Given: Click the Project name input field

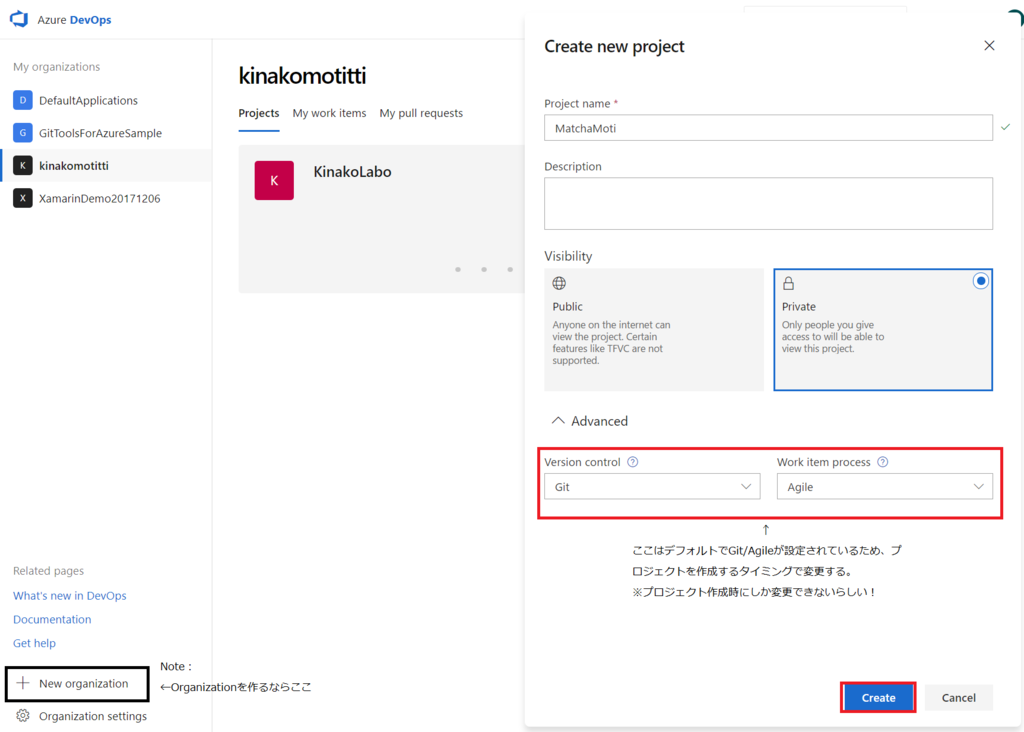Looking at the screenshot, I should click(x=768, y=128).
